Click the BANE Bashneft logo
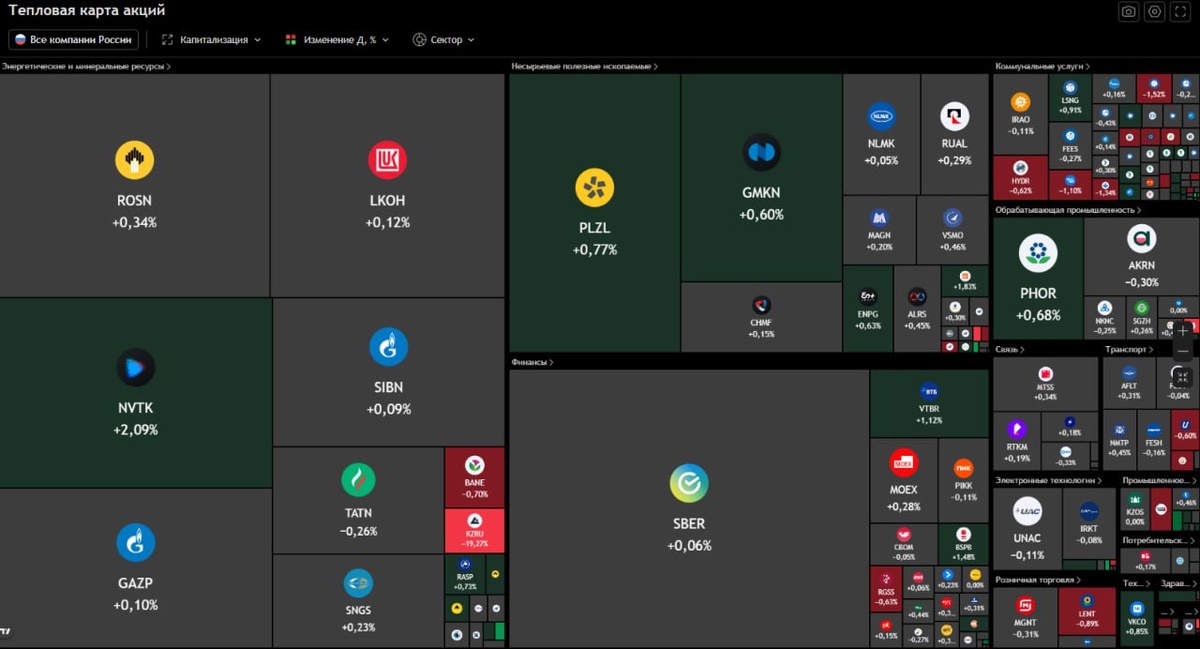This screenshot has height=649, width=1200. [474, 465]
